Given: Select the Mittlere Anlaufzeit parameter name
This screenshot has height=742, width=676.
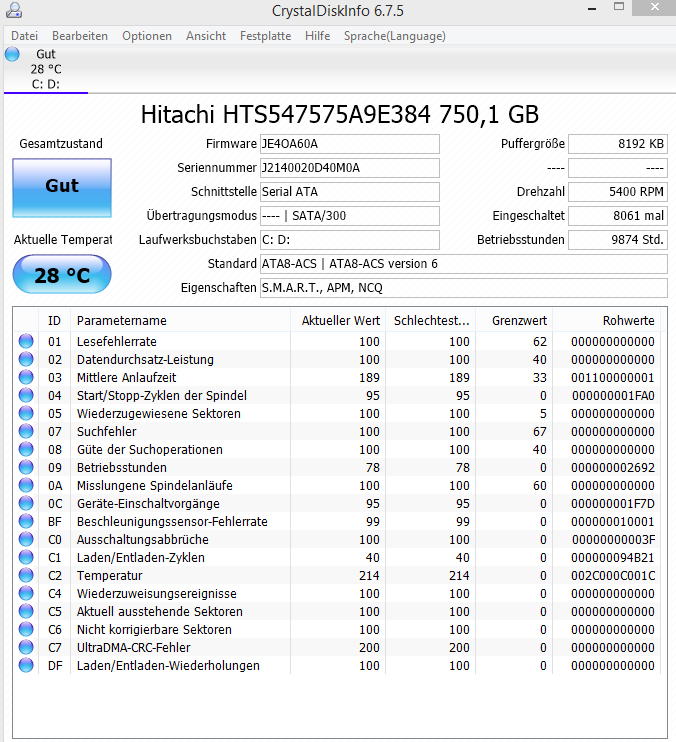Looking at the screenshot, I should coord(126,378).
